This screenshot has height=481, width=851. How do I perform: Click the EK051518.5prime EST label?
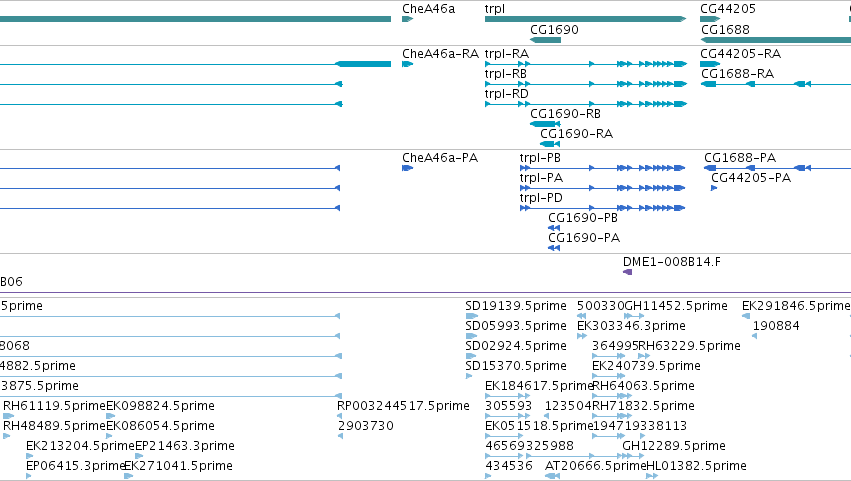[x=539, y=426]
